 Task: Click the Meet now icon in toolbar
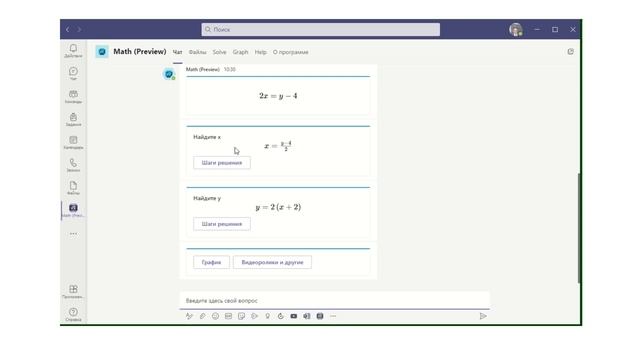[x=254, y=316]
